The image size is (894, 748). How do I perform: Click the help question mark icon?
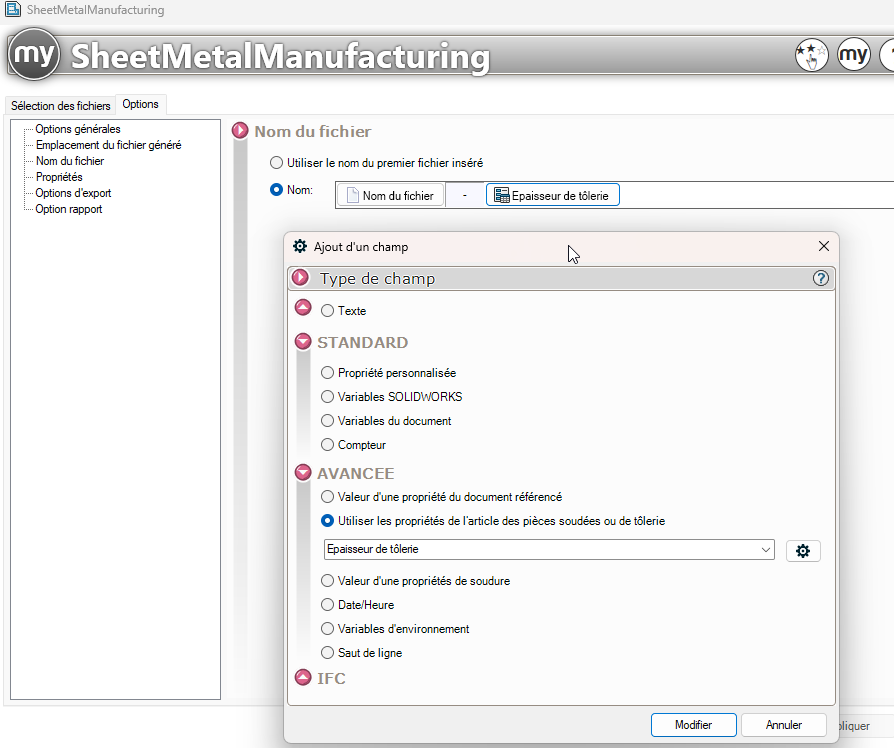click(821, 279)
